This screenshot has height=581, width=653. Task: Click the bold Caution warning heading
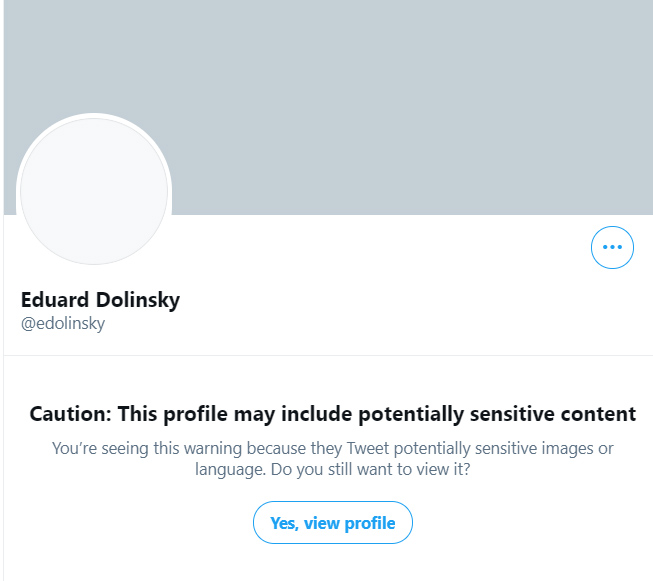332,414
